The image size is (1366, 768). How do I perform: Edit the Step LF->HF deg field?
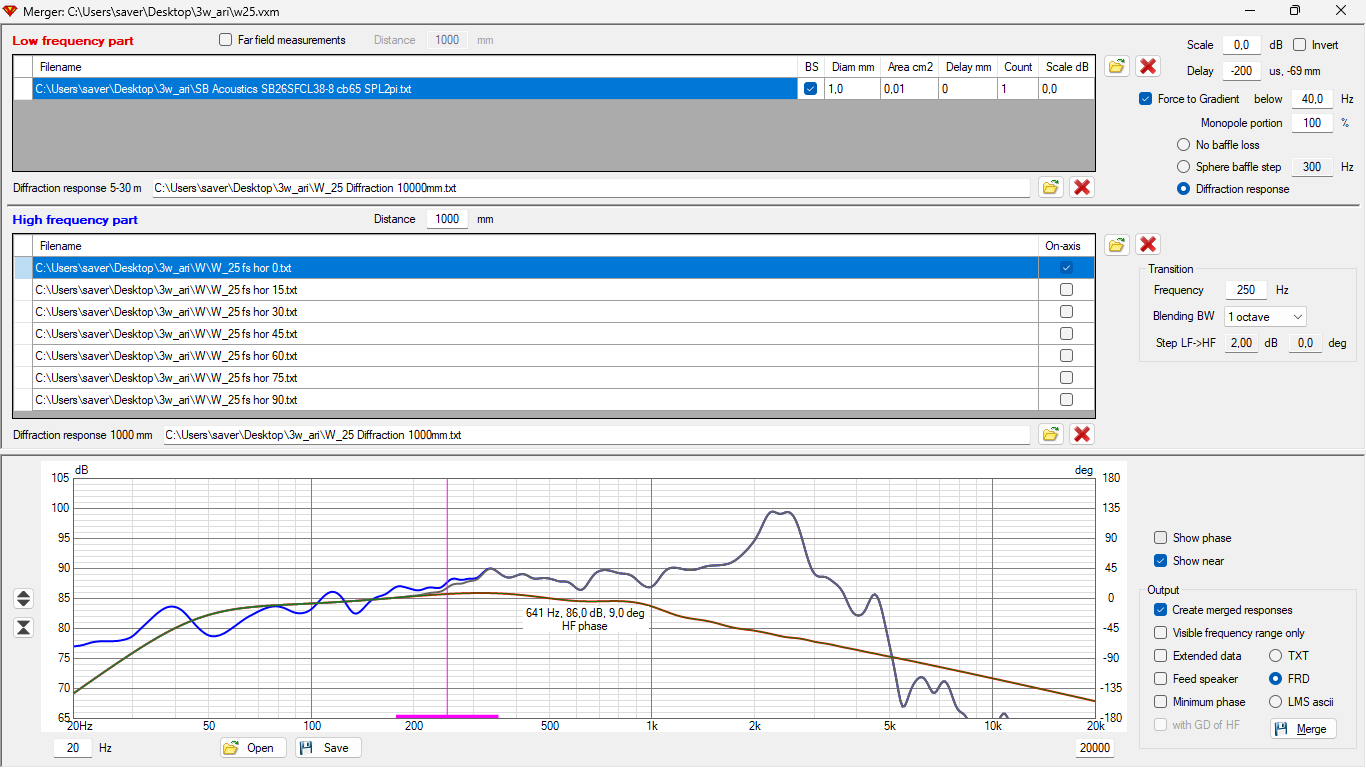click(x=1304, y=343)
